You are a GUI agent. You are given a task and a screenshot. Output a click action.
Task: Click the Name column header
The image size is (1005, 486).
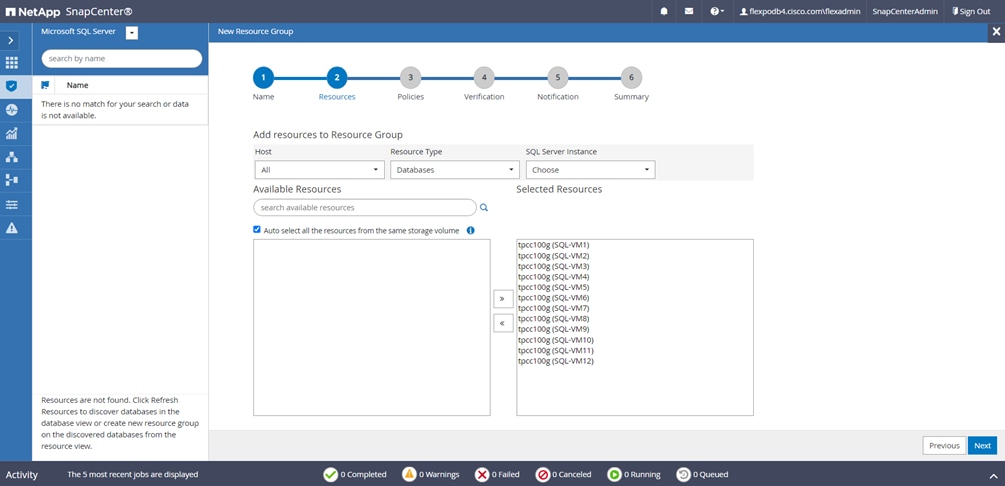click(x=78, y=85)
